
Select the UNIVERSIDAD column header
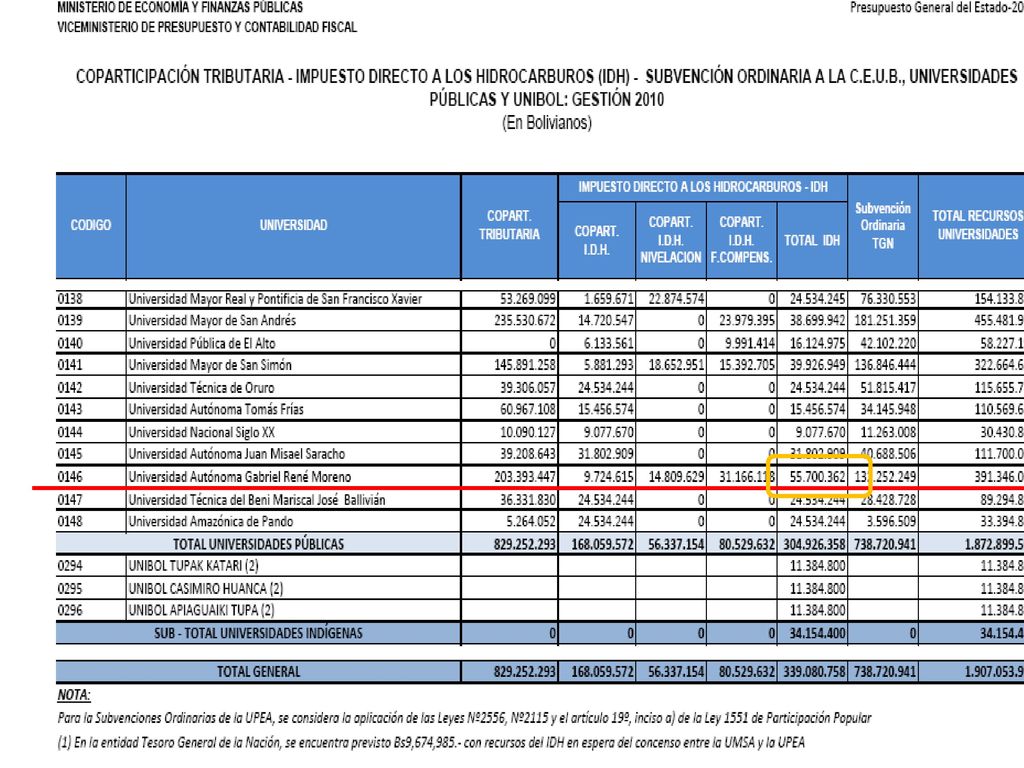tap(293, 226)
